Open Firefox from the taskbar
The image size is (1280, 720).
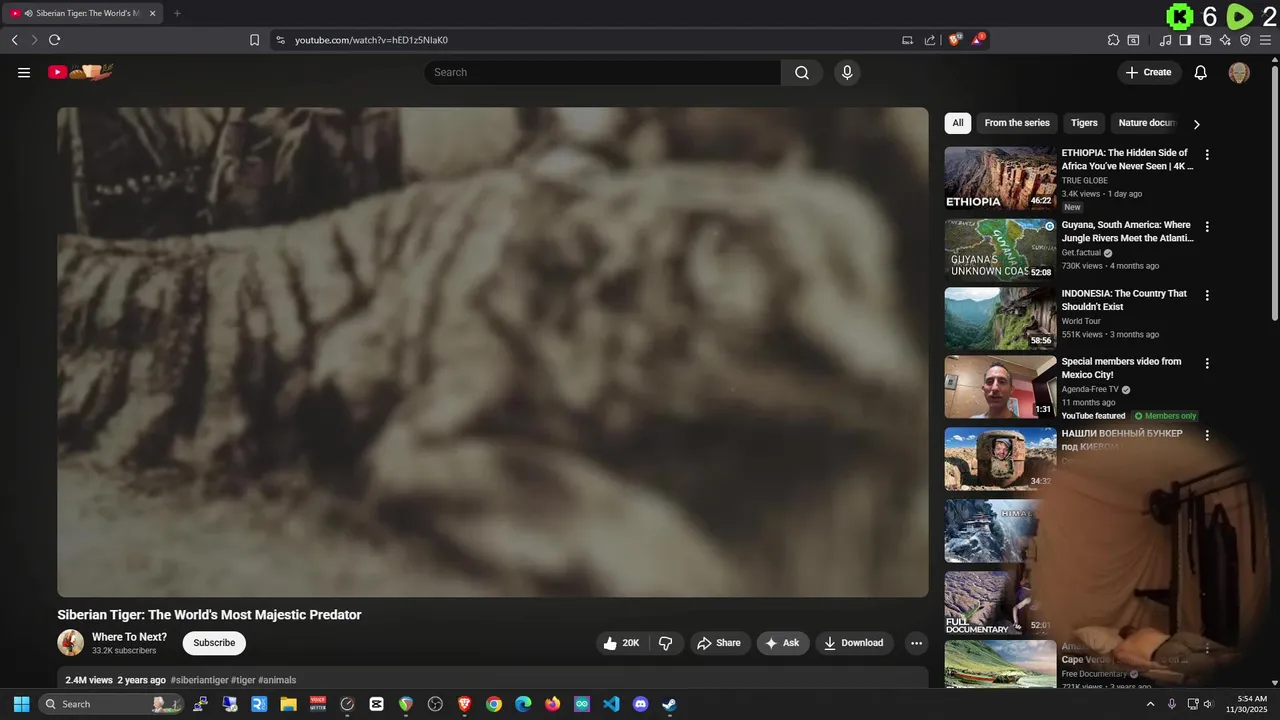pyautogui.click(x=552, y=704)
